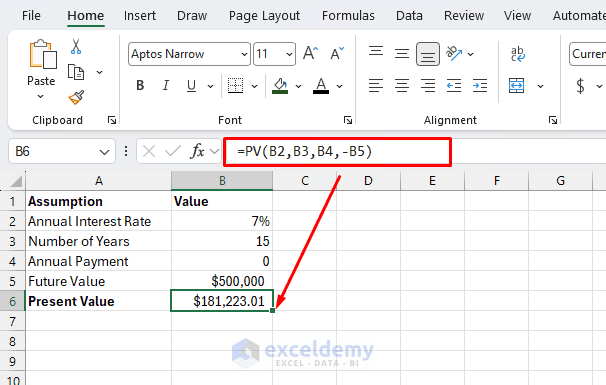Open Font settings dialog launcher
Screen dimensions: 606x385
348,120
